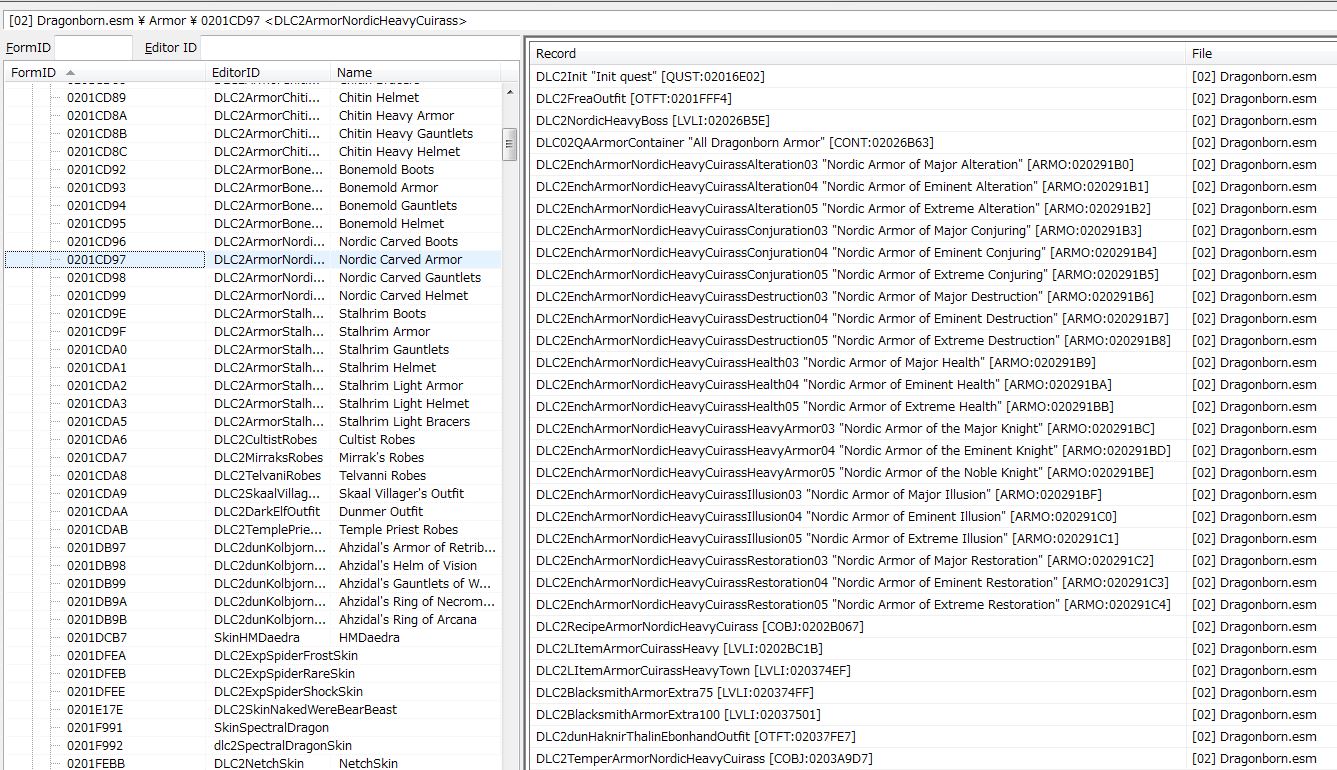Select Stalhrim Boots record
This screenshot has height=770, width=1337.
coord(253,314)
